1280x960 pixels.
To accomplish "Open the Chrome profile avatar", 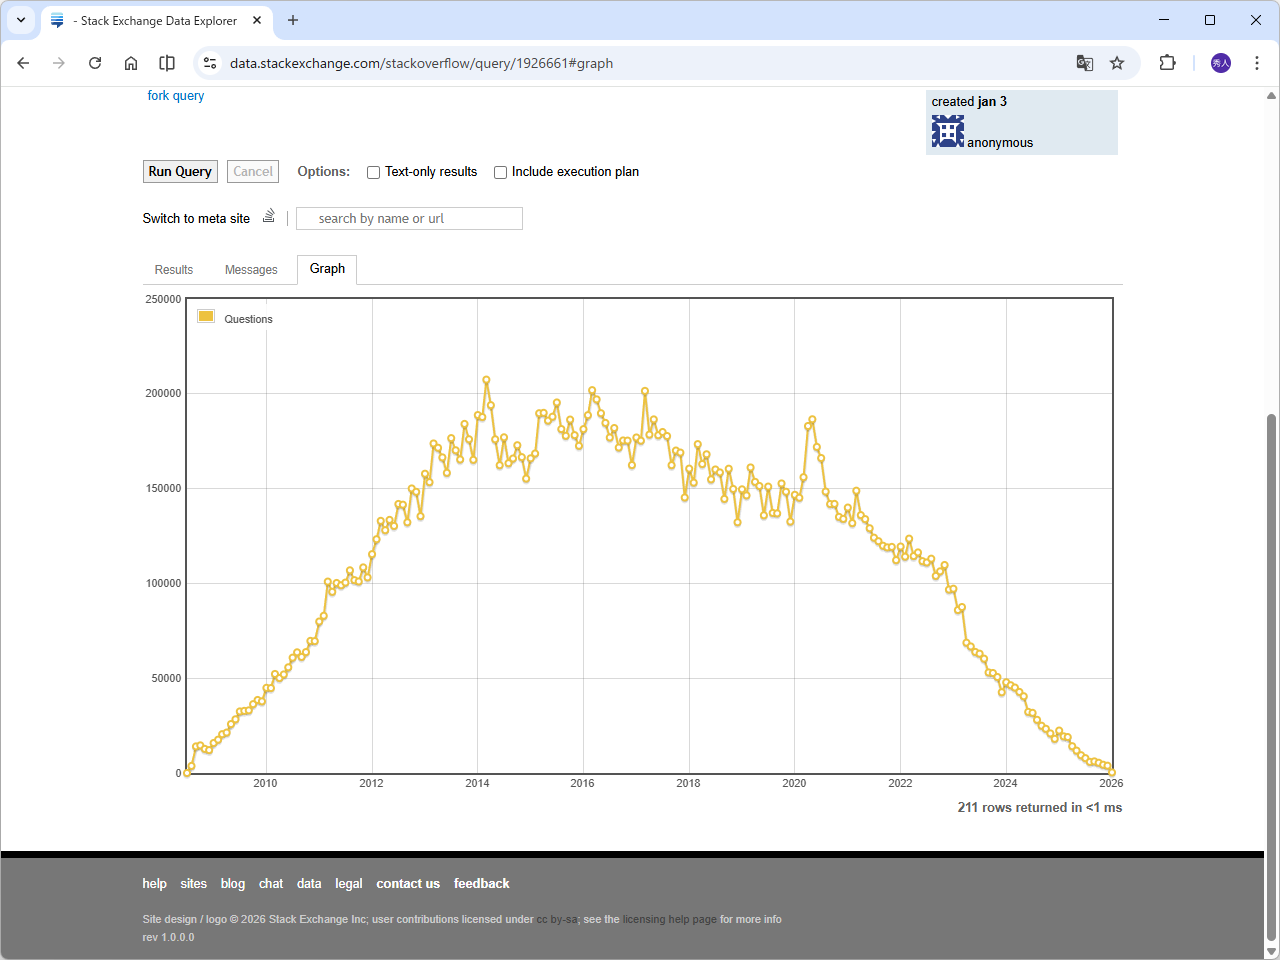I will coord(1221,63).
